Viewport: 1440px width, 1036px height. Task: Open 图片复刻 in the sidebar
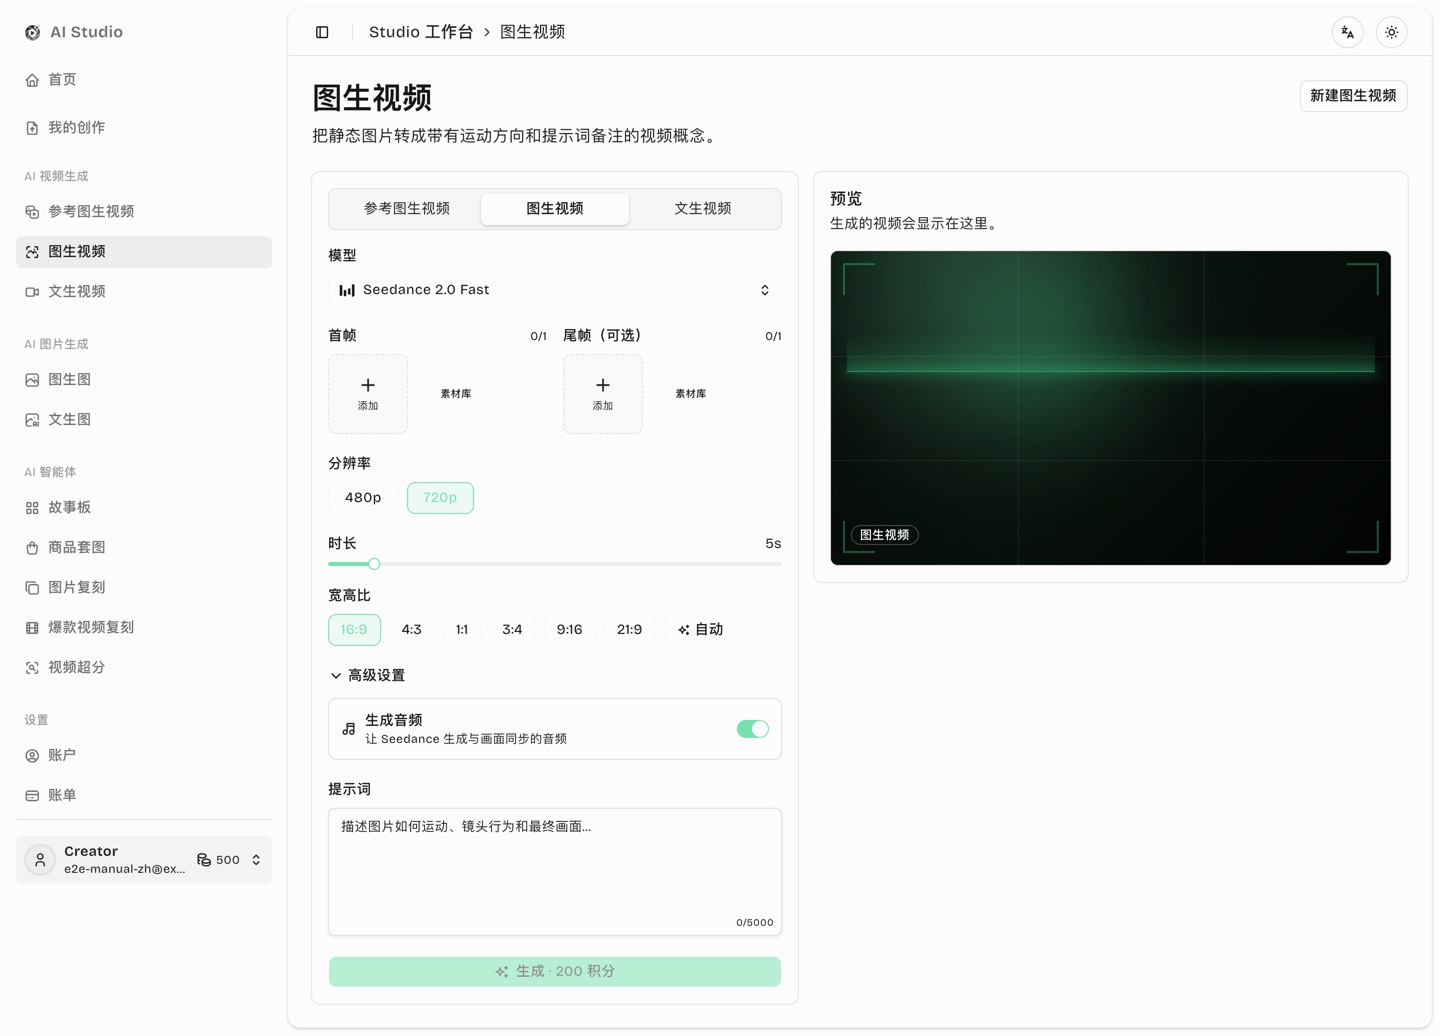tap(144, 588)
